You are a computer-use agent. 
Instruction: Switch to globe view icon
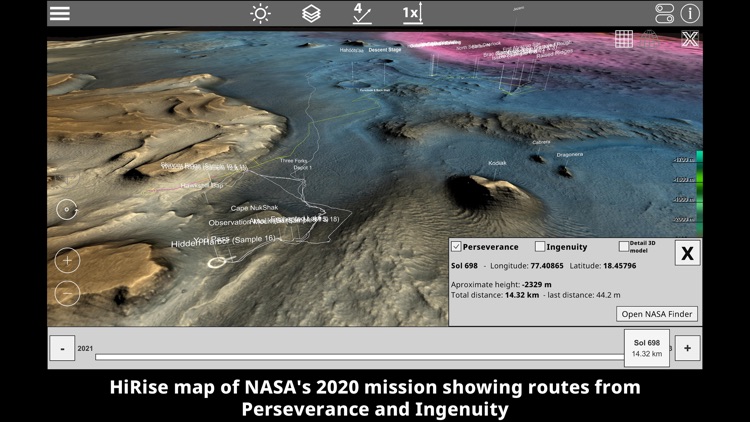tap(650, 39)
